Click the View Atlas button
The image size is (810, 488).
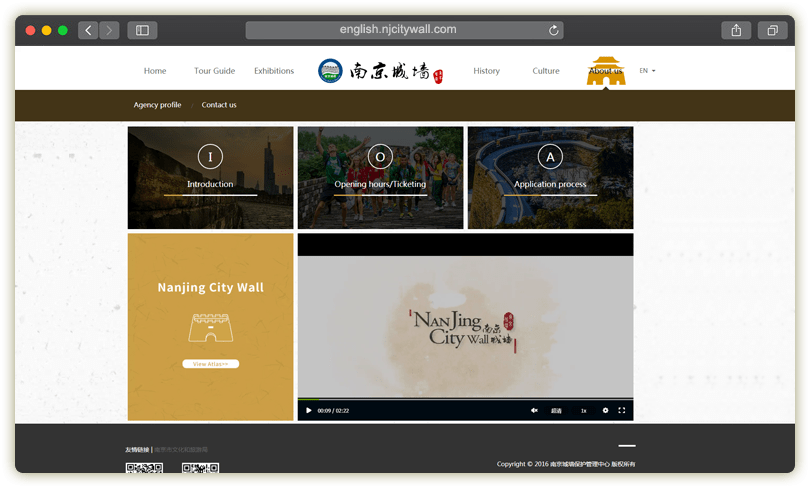(x=210, y=364)
